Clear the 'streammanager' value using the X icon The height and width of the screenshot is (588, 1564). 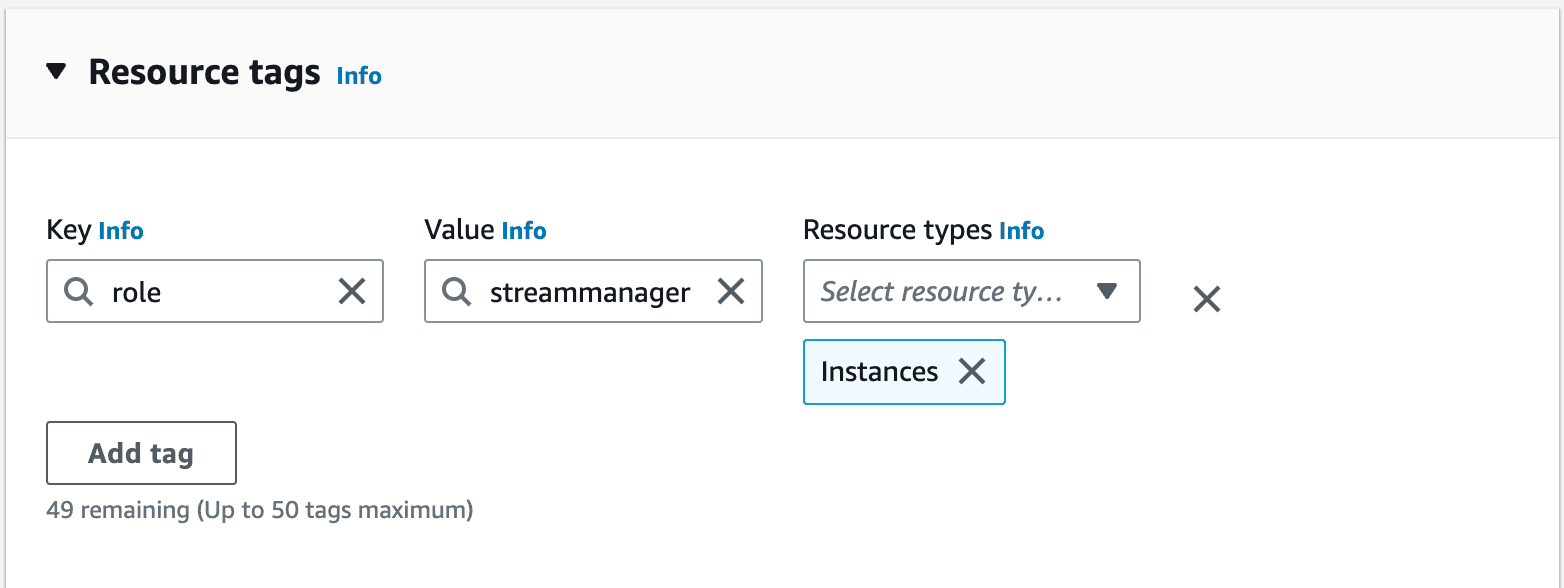tap(731, 291)
